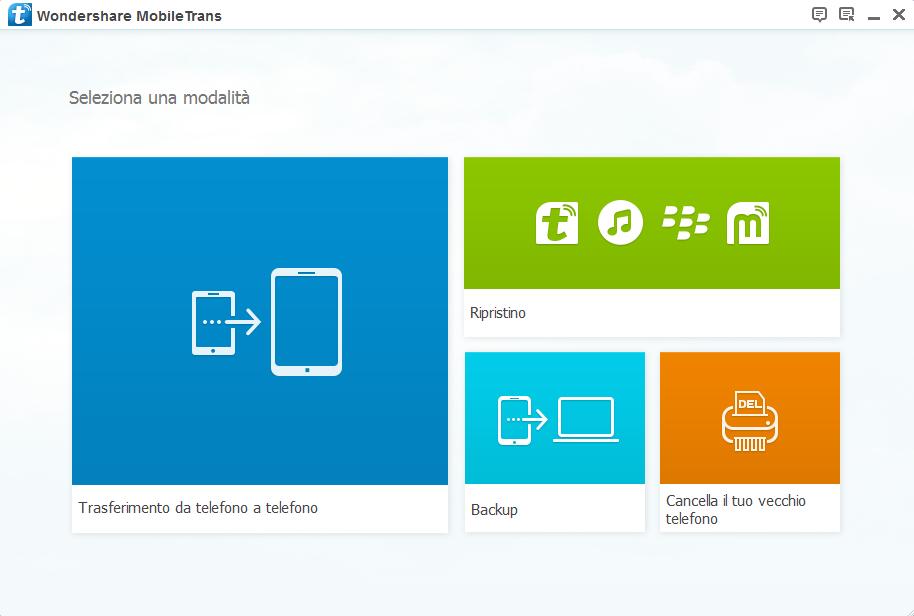Choose the iTunes music note icon
This screenshot has width=914, height=616.
tap(620, 223)
